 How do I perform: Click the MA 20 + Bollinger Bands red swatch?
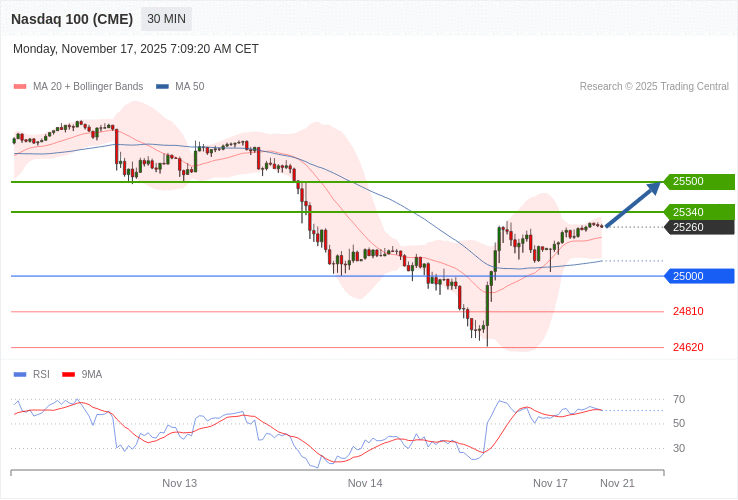pos(20,87)
